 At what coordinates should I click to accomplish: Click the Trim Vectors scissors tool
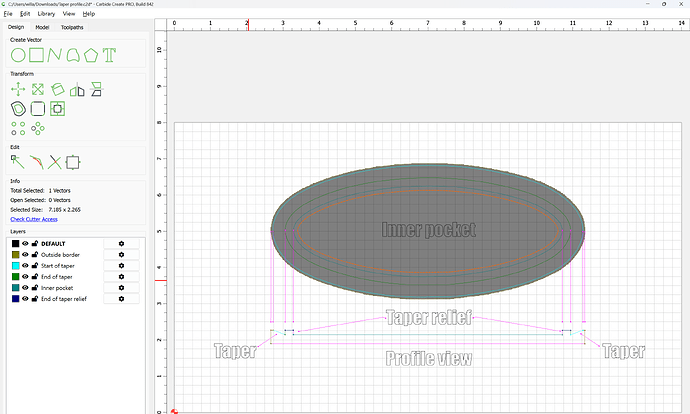click(55, 161)
